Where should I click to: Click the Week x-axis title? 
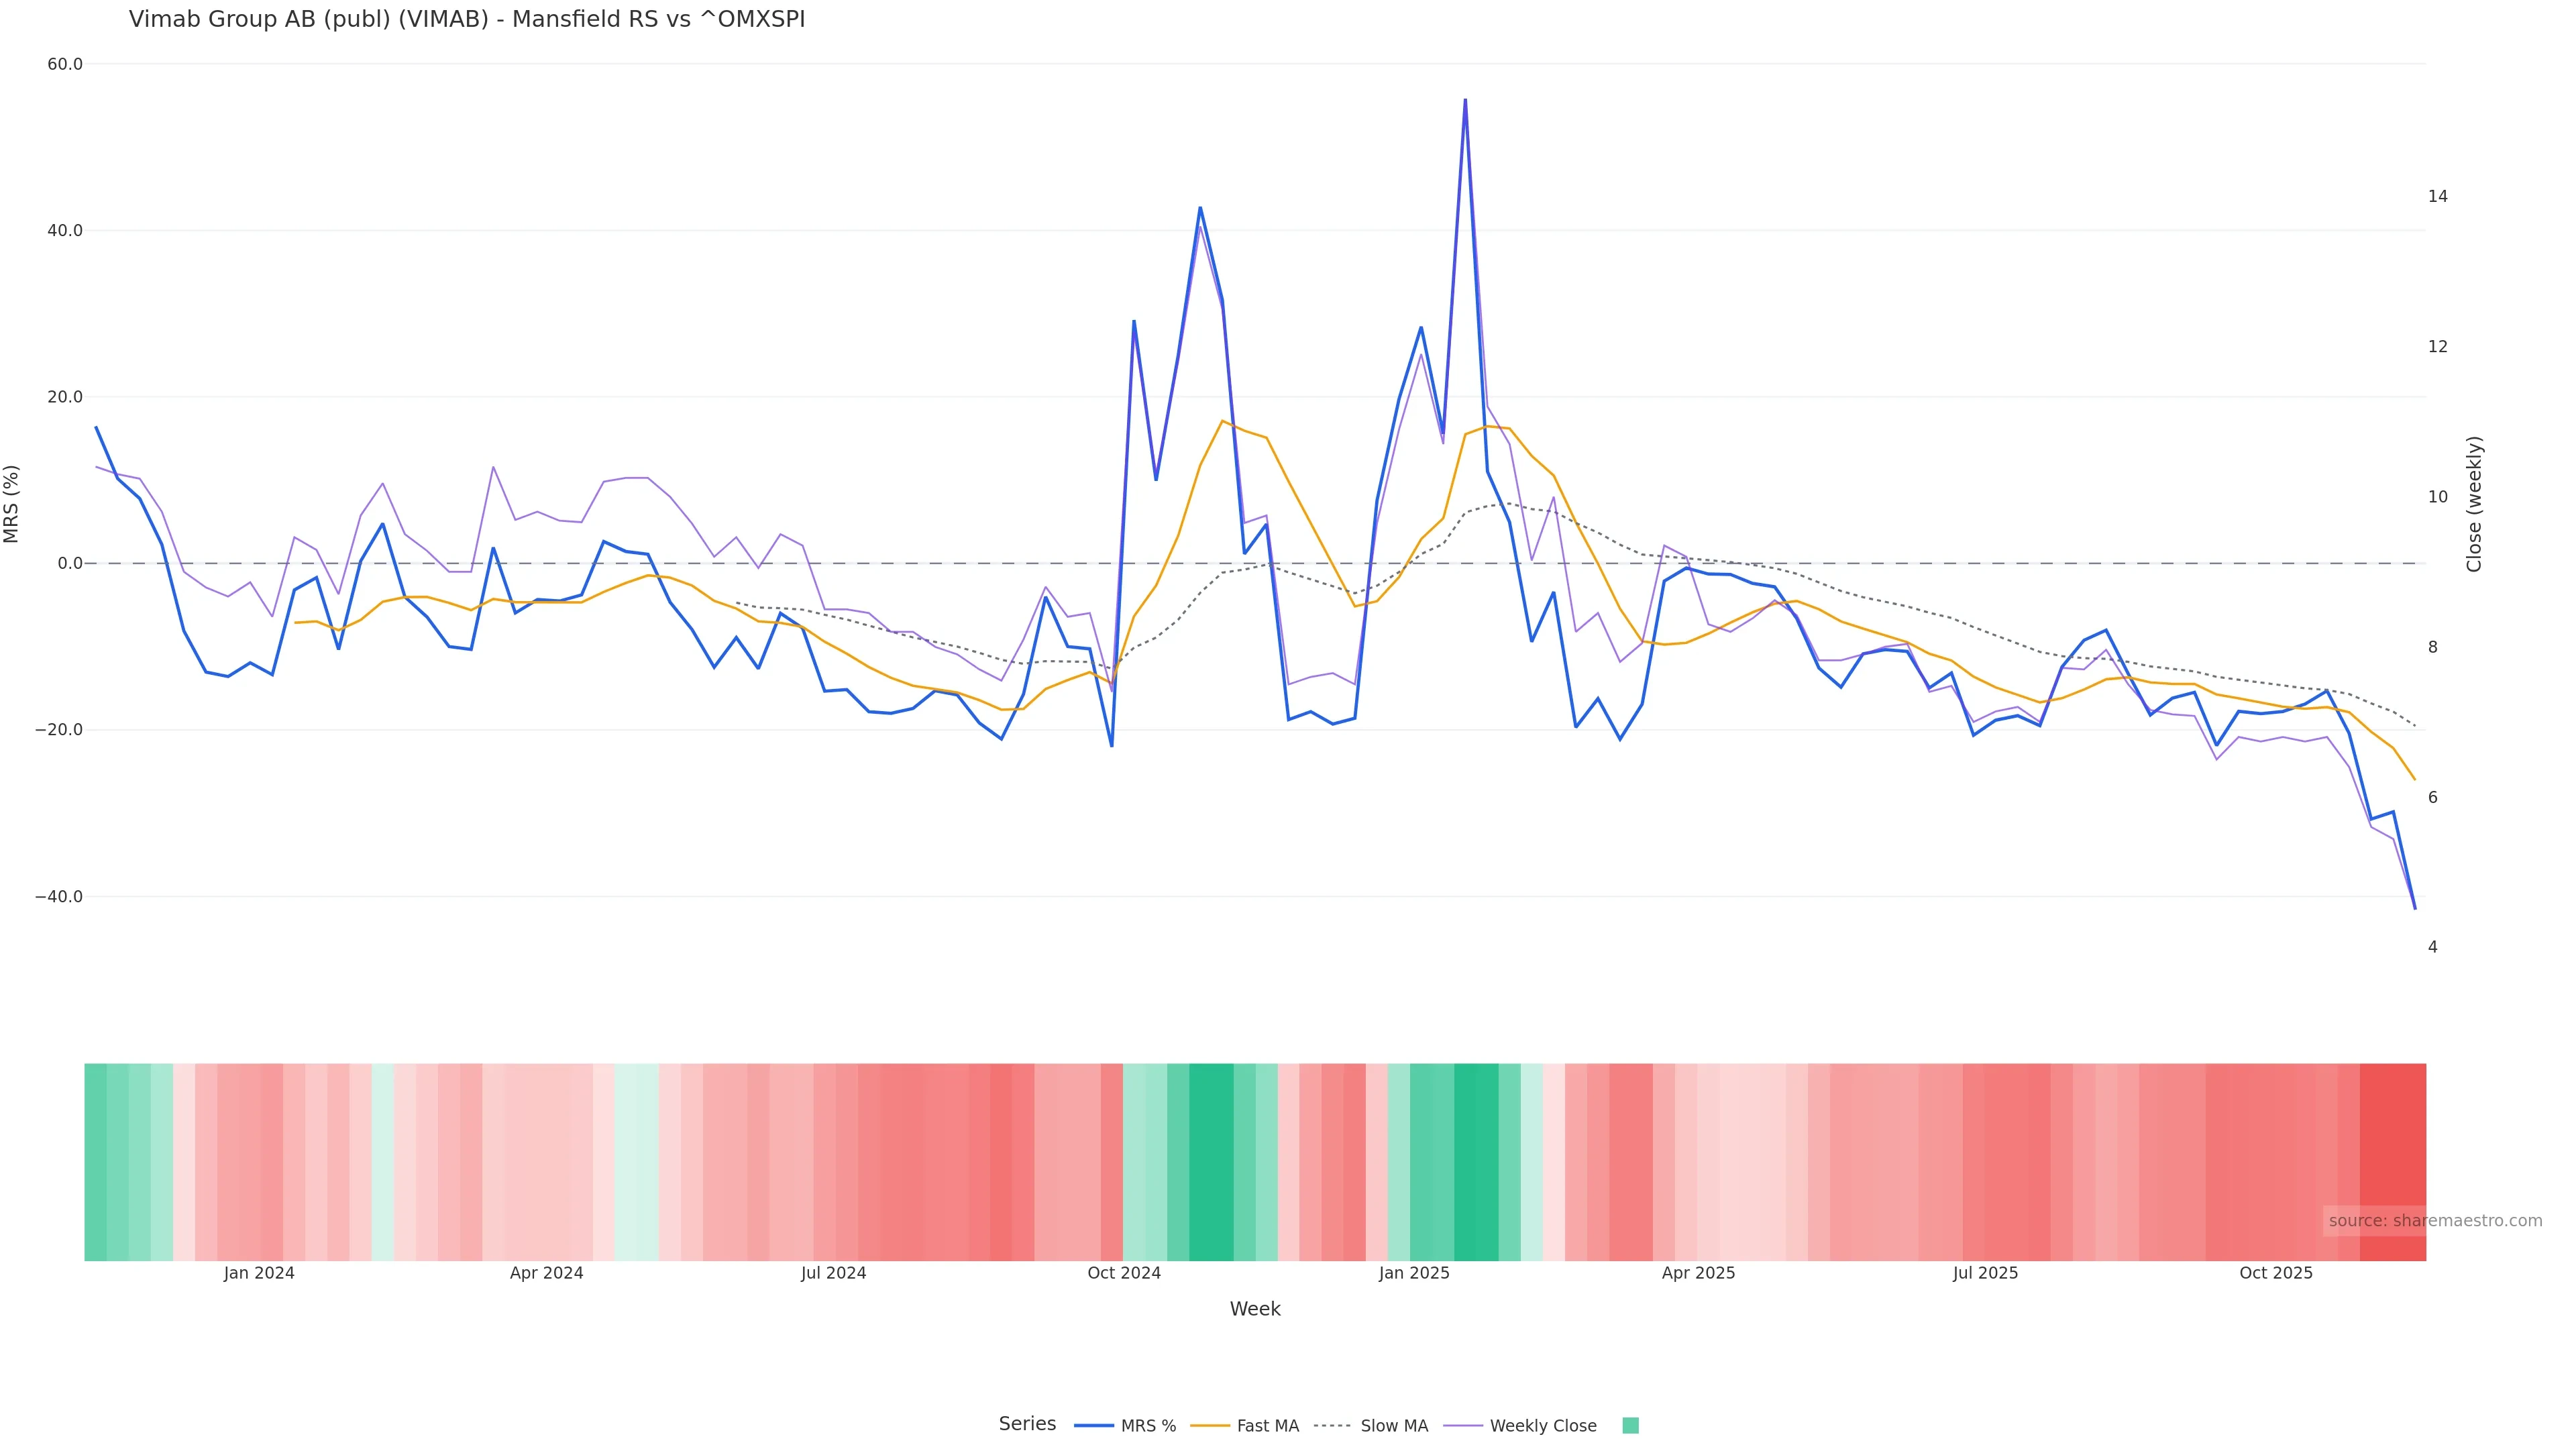[1254, 1310]
